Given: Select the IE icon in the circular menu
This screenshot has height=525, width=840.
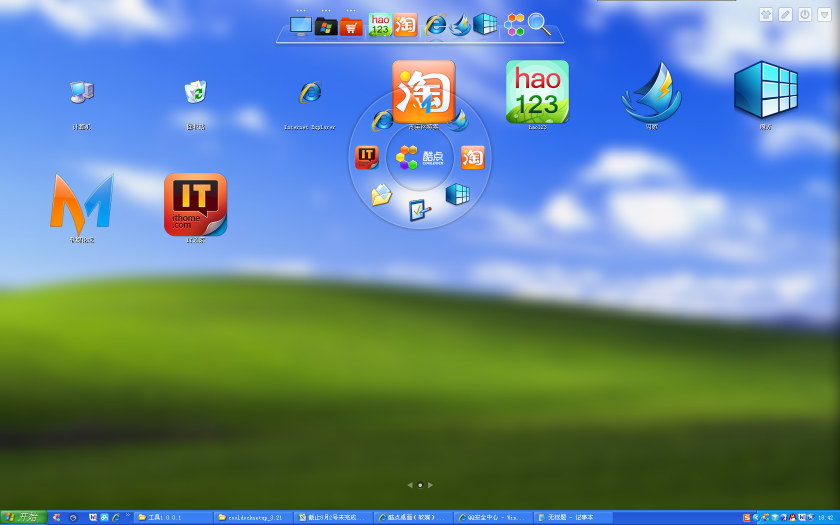Looking at the screenshot, I should tap(382, 121).
